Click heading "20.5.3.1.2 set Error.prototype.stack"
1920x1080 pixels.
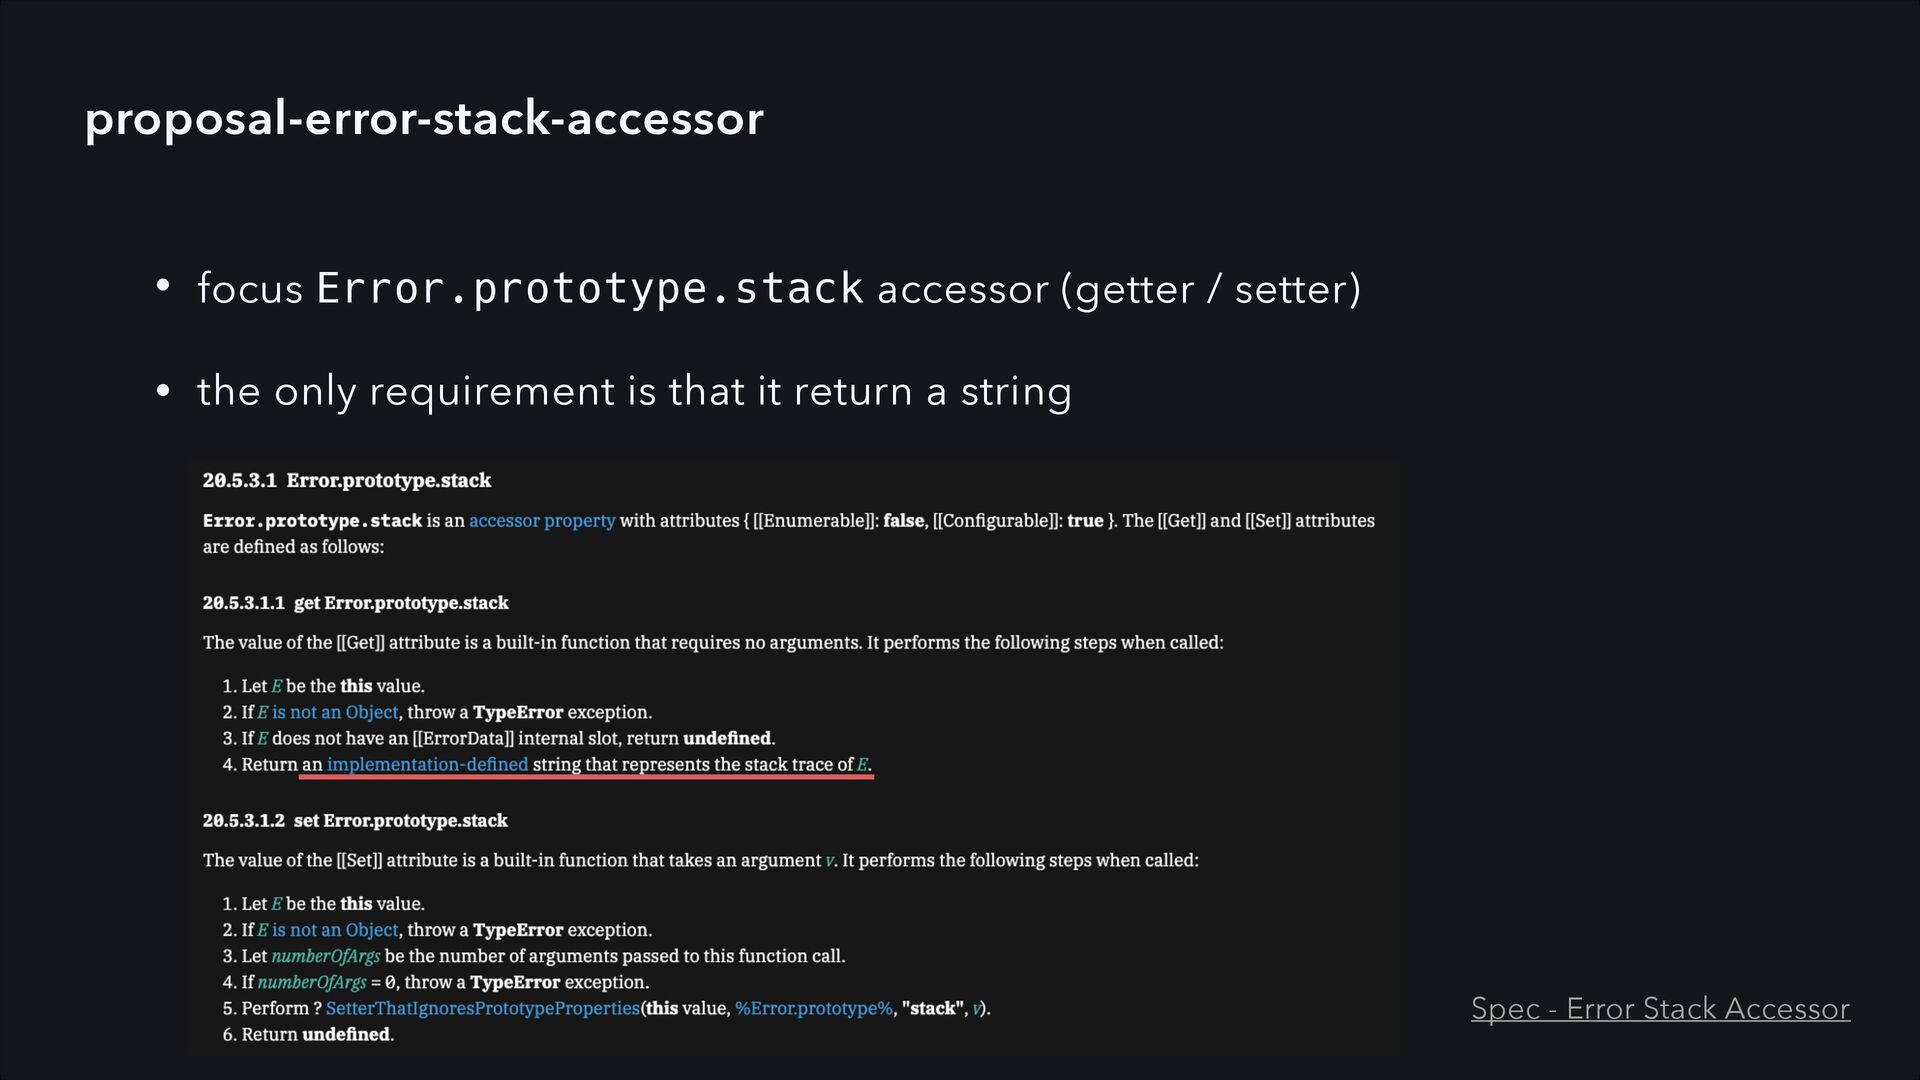point(355,821)
